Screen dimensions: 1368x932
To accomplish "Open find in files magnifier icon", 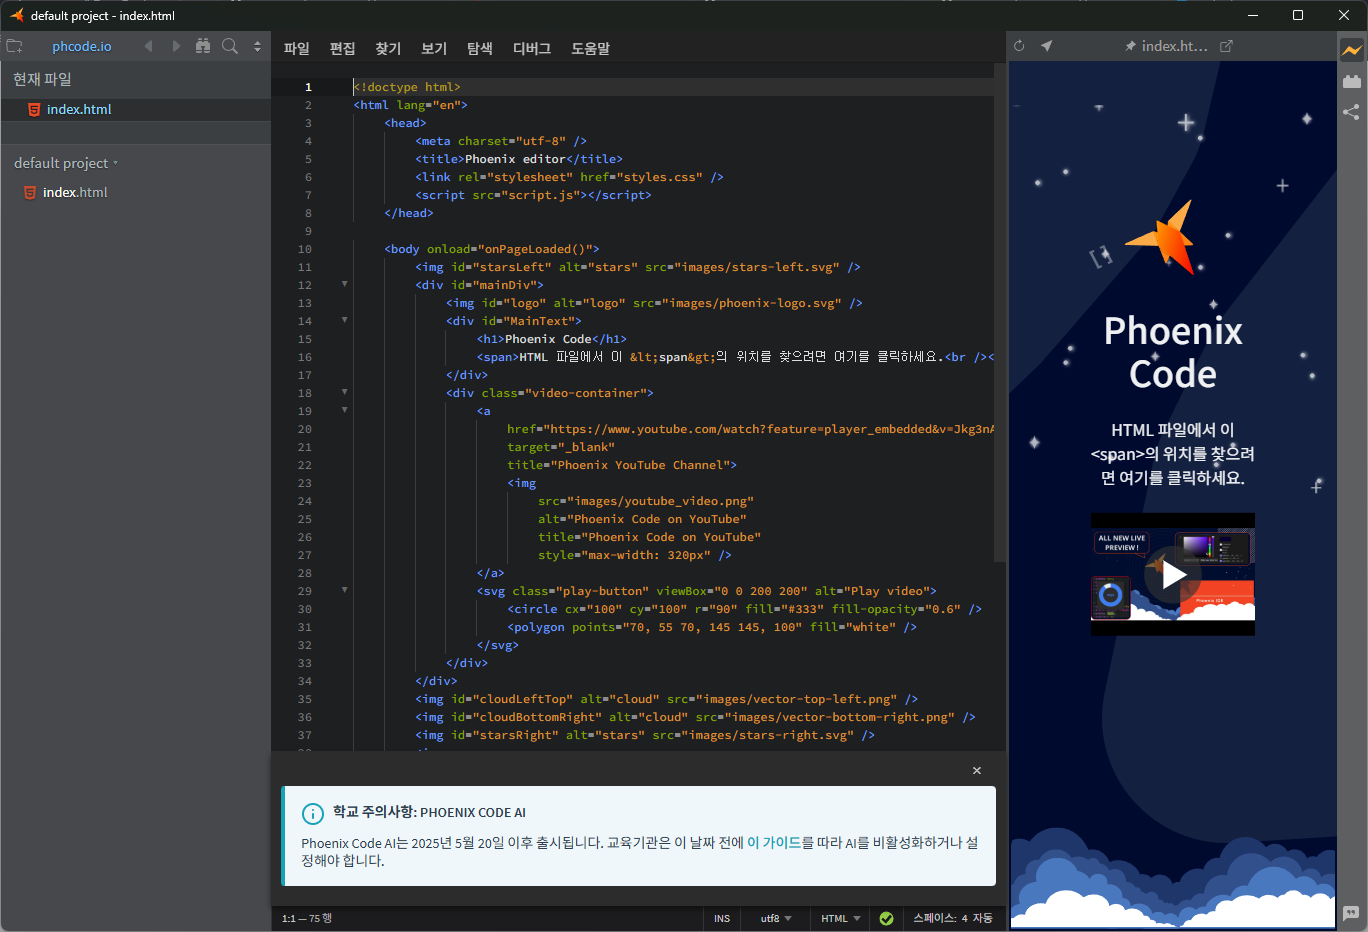I will [230, 46].
